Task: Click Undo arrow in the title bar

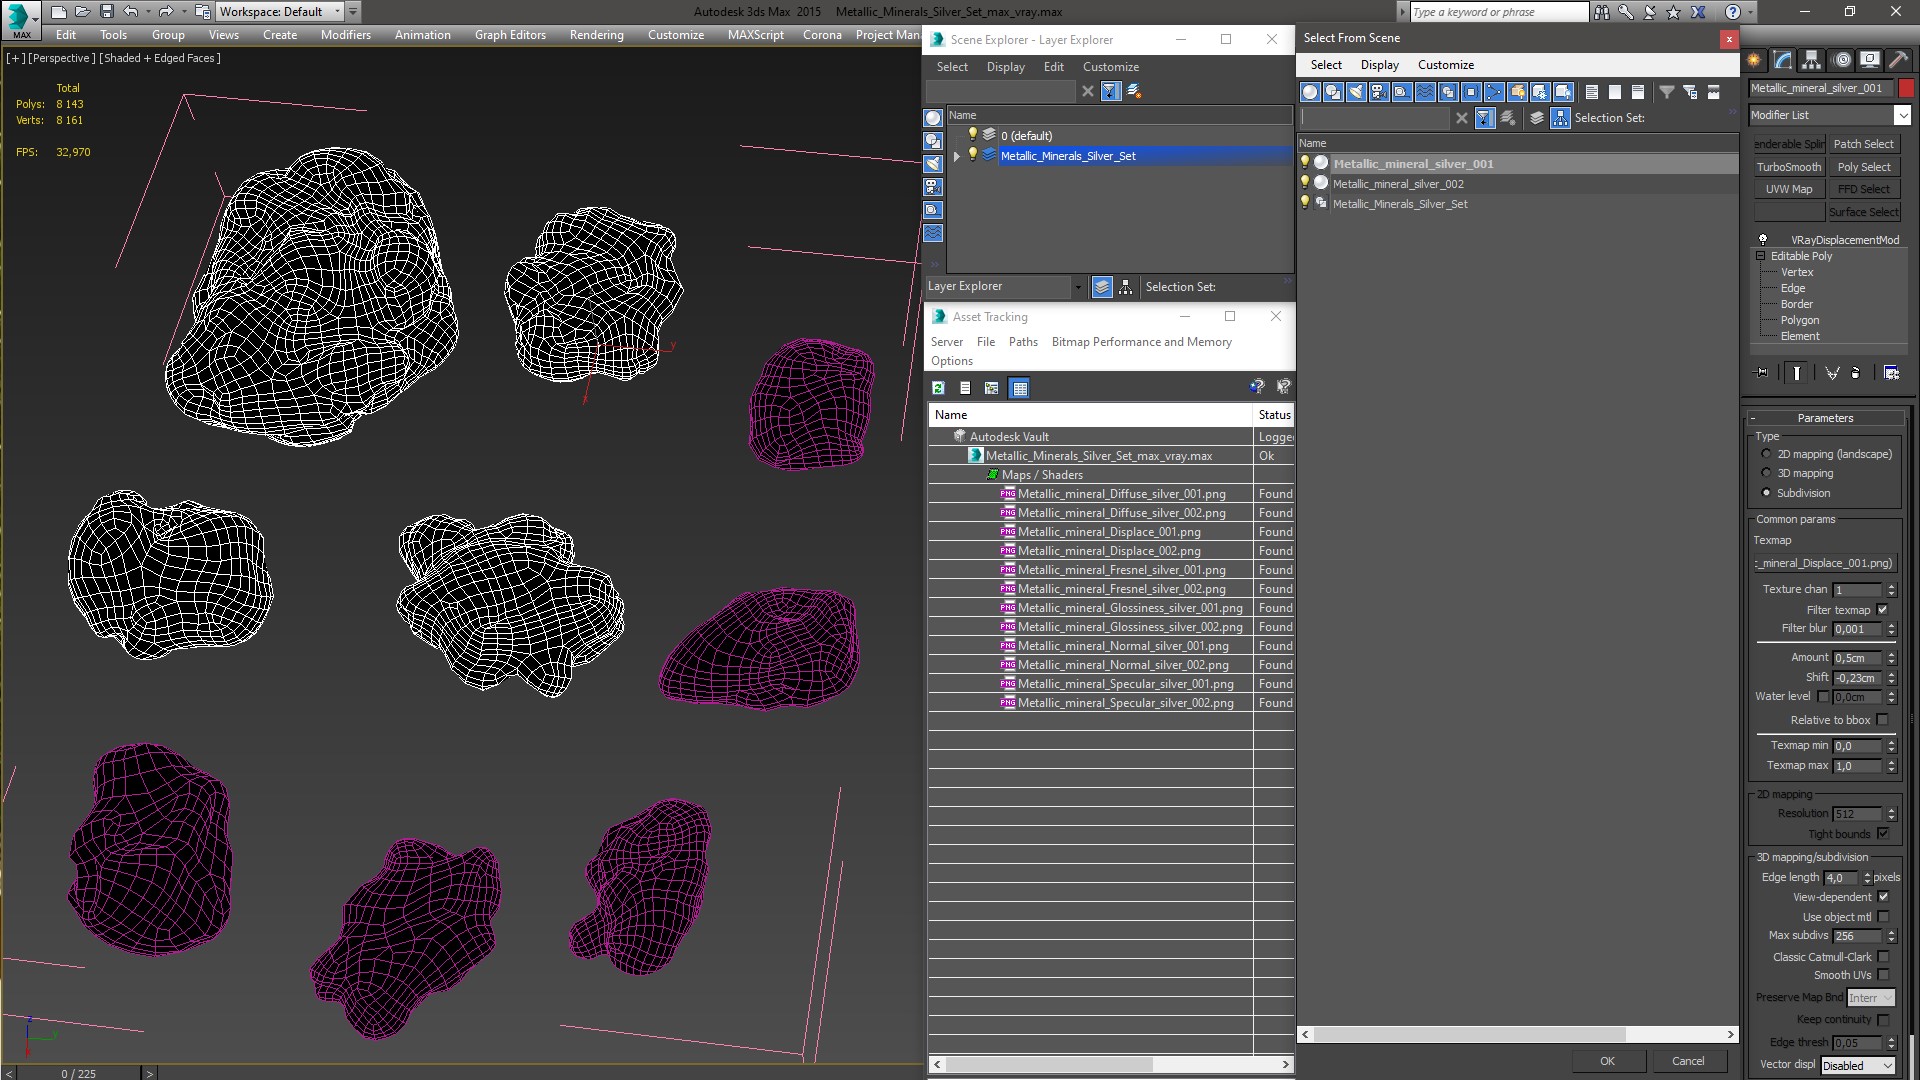Action: (x=130, y=12)
